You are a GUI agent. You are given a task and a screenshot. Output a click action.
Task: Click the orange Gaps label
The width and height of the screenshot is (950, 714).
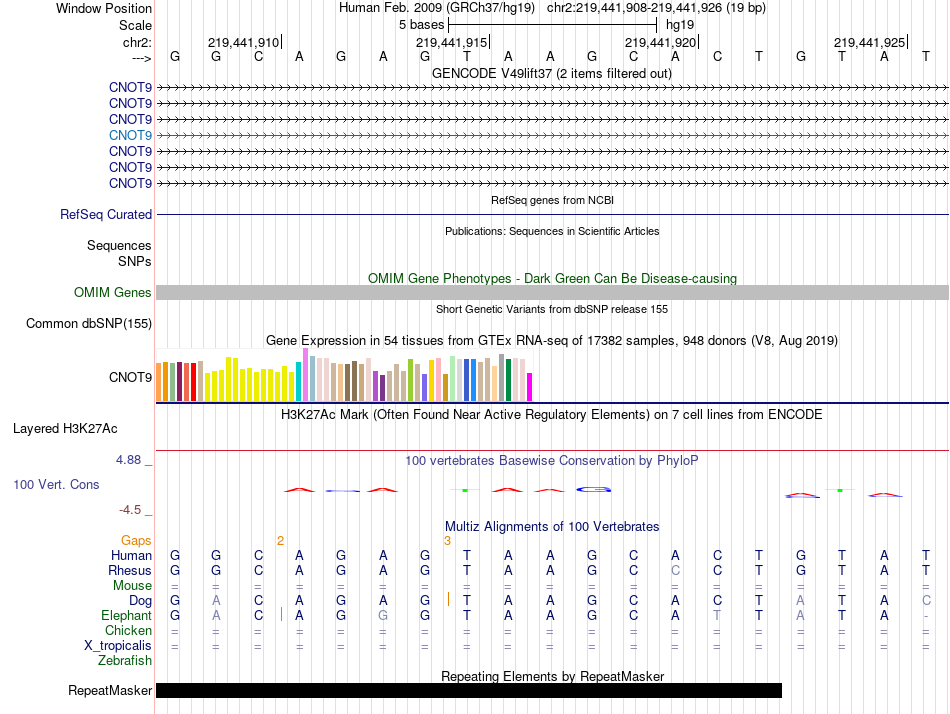[x=136, y=540]
